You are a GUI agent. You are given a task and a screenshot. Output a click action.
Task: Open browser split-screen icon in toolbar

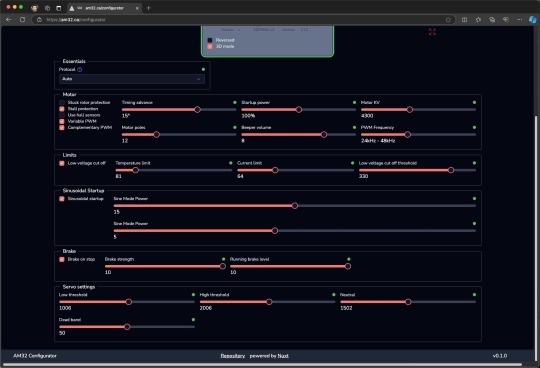click(x=464, y=20)
